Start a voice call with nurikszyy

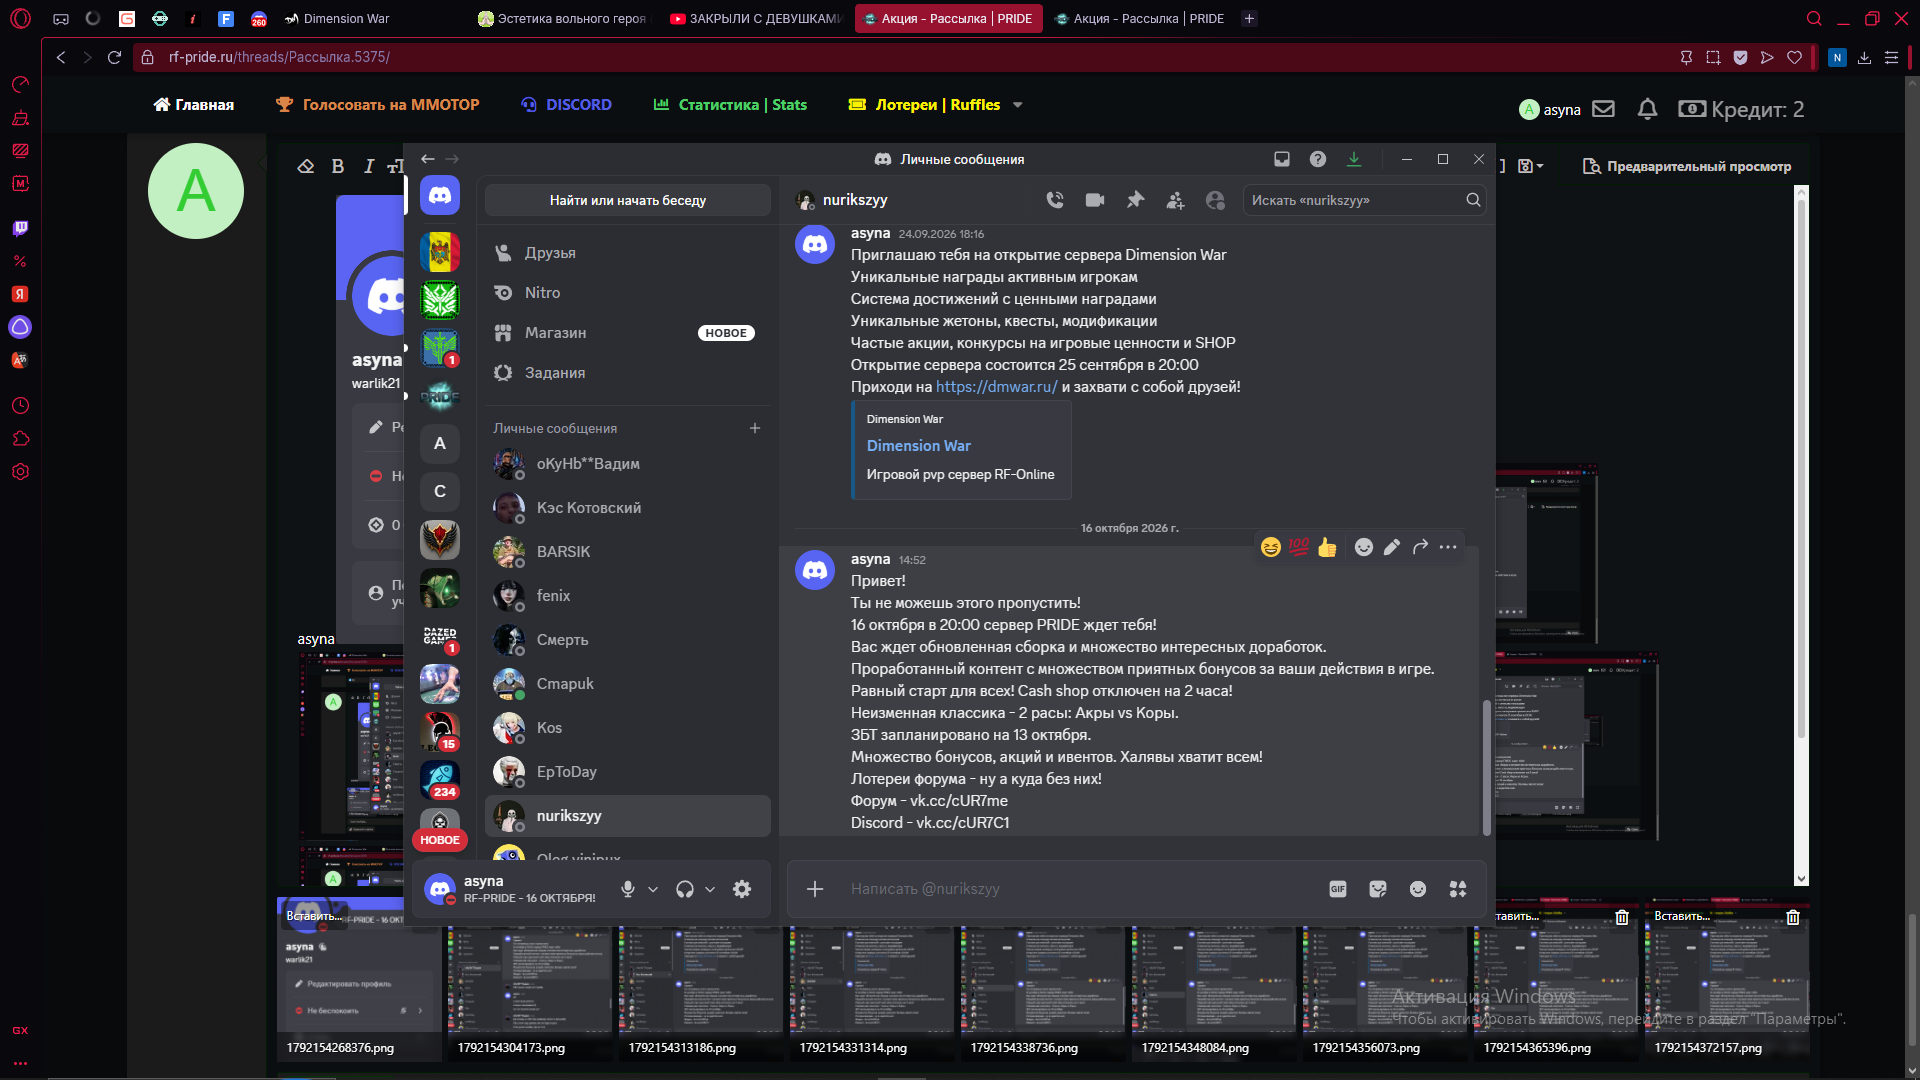tap(1055, 200)
